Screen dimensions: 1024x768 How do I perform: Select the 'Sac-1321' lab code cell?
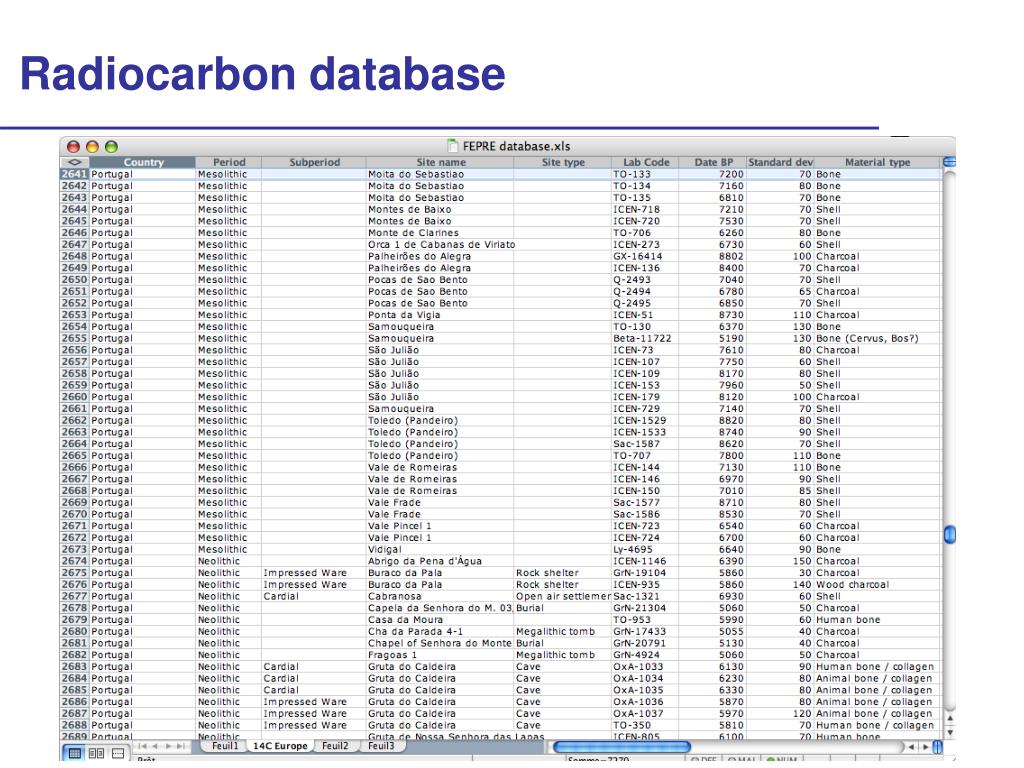(x=645, y=596)
